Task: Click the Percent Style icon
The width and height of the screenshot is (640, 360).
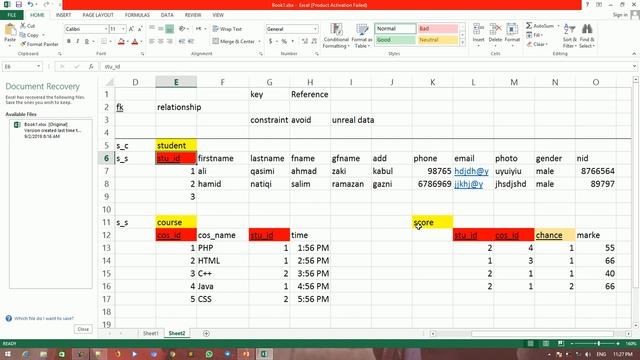Action: click(x=284, y=41)
